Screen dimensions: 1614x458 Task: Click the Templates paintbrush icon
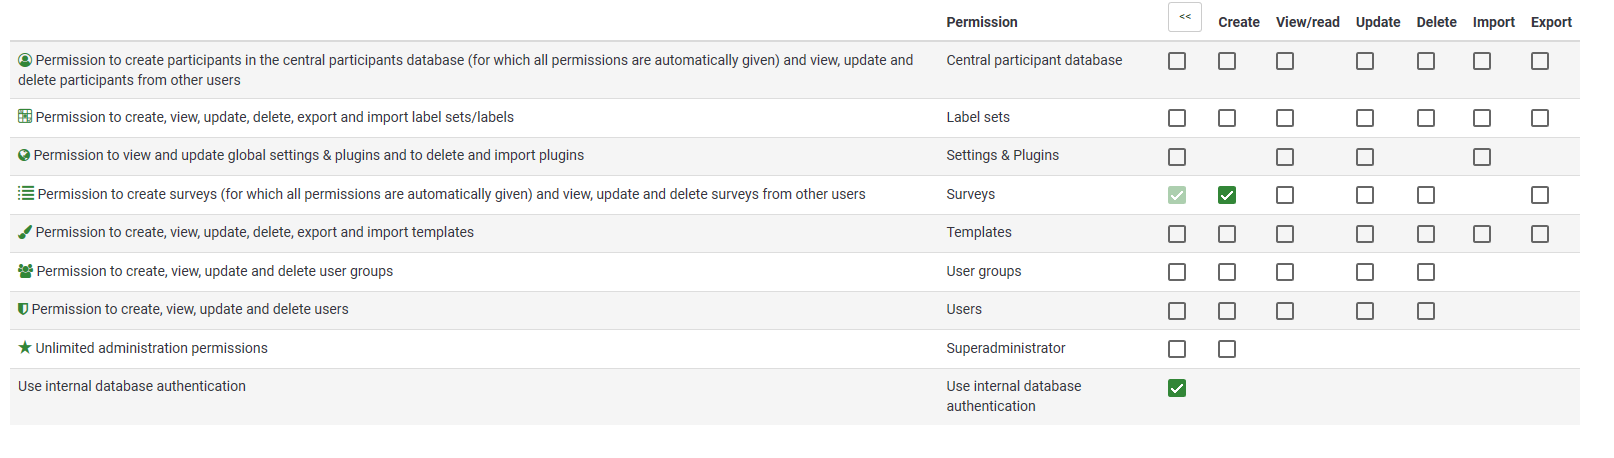tap(25, 232)
